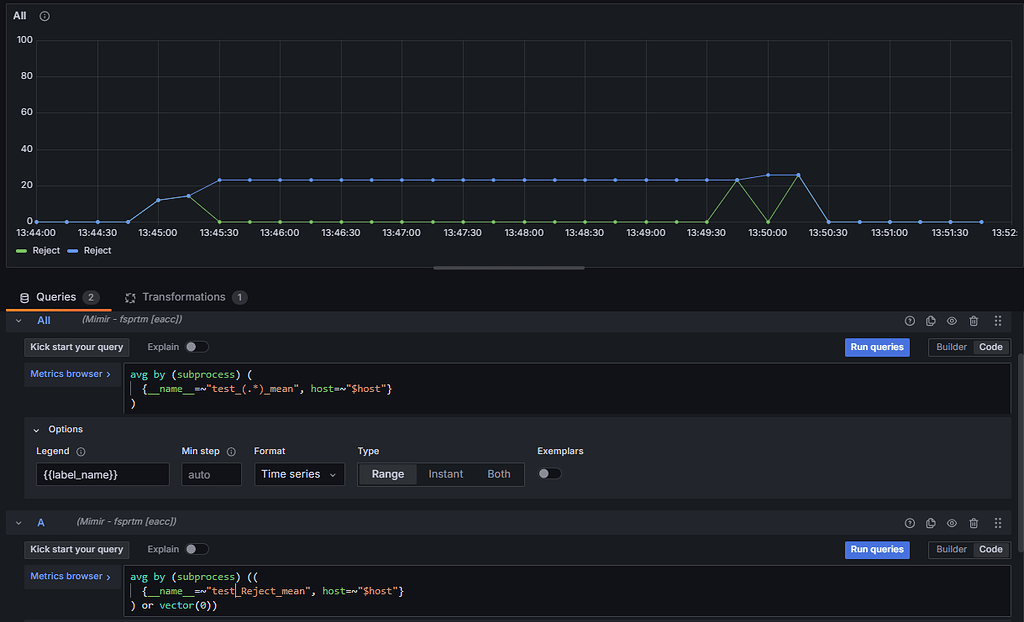This screenshot has height=622, width=1024.
Task: Duplicate the All query using the copy icon
Action: 930,321
